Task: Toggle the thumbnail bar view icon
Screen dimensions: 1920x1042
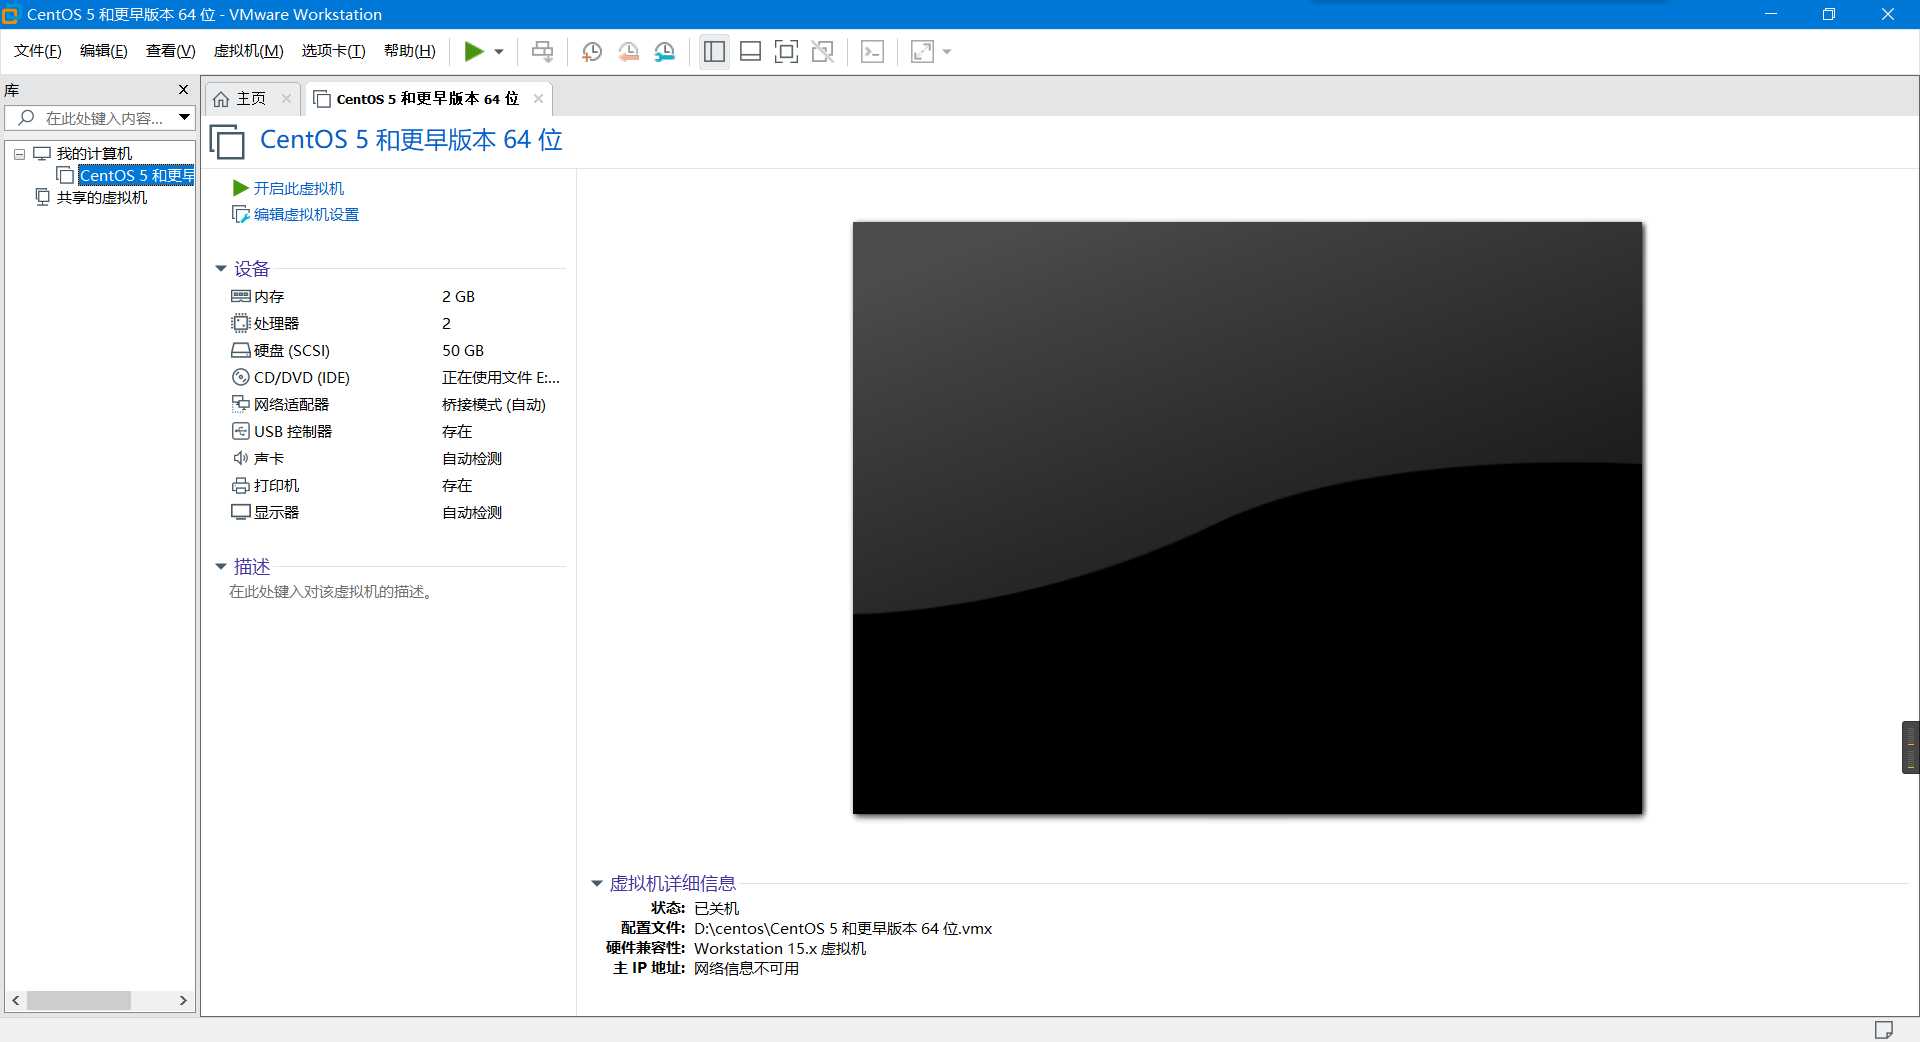Action: [x=750, y=51]
